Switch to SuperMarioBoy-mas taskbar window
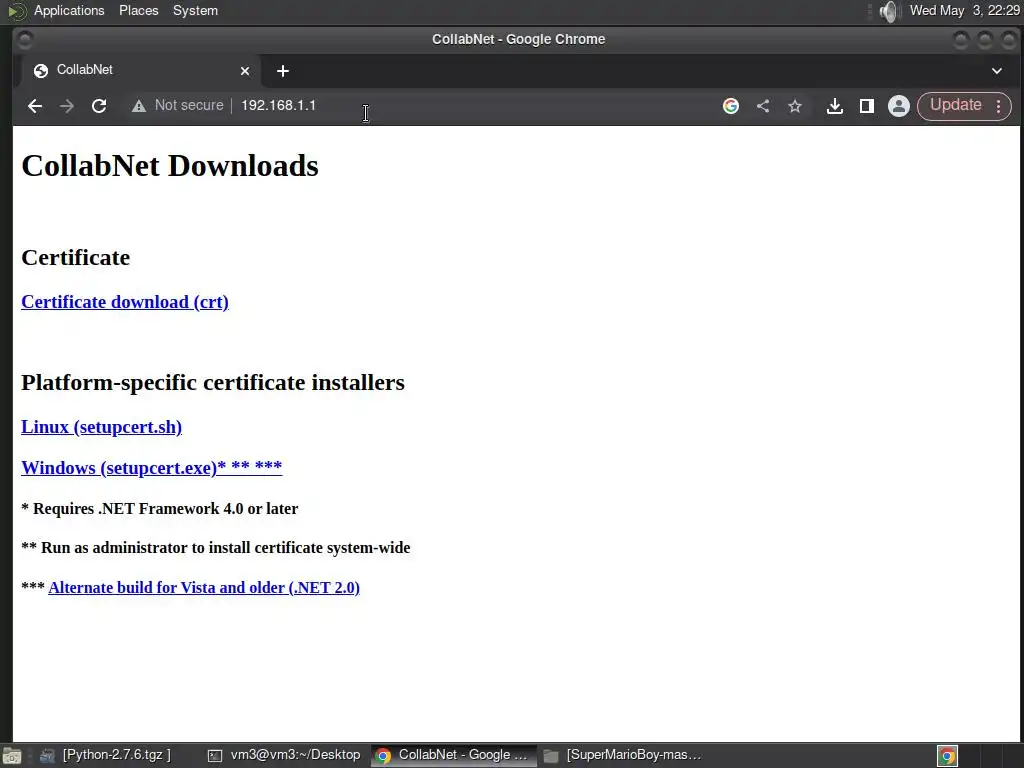 (x=624, y=755)
